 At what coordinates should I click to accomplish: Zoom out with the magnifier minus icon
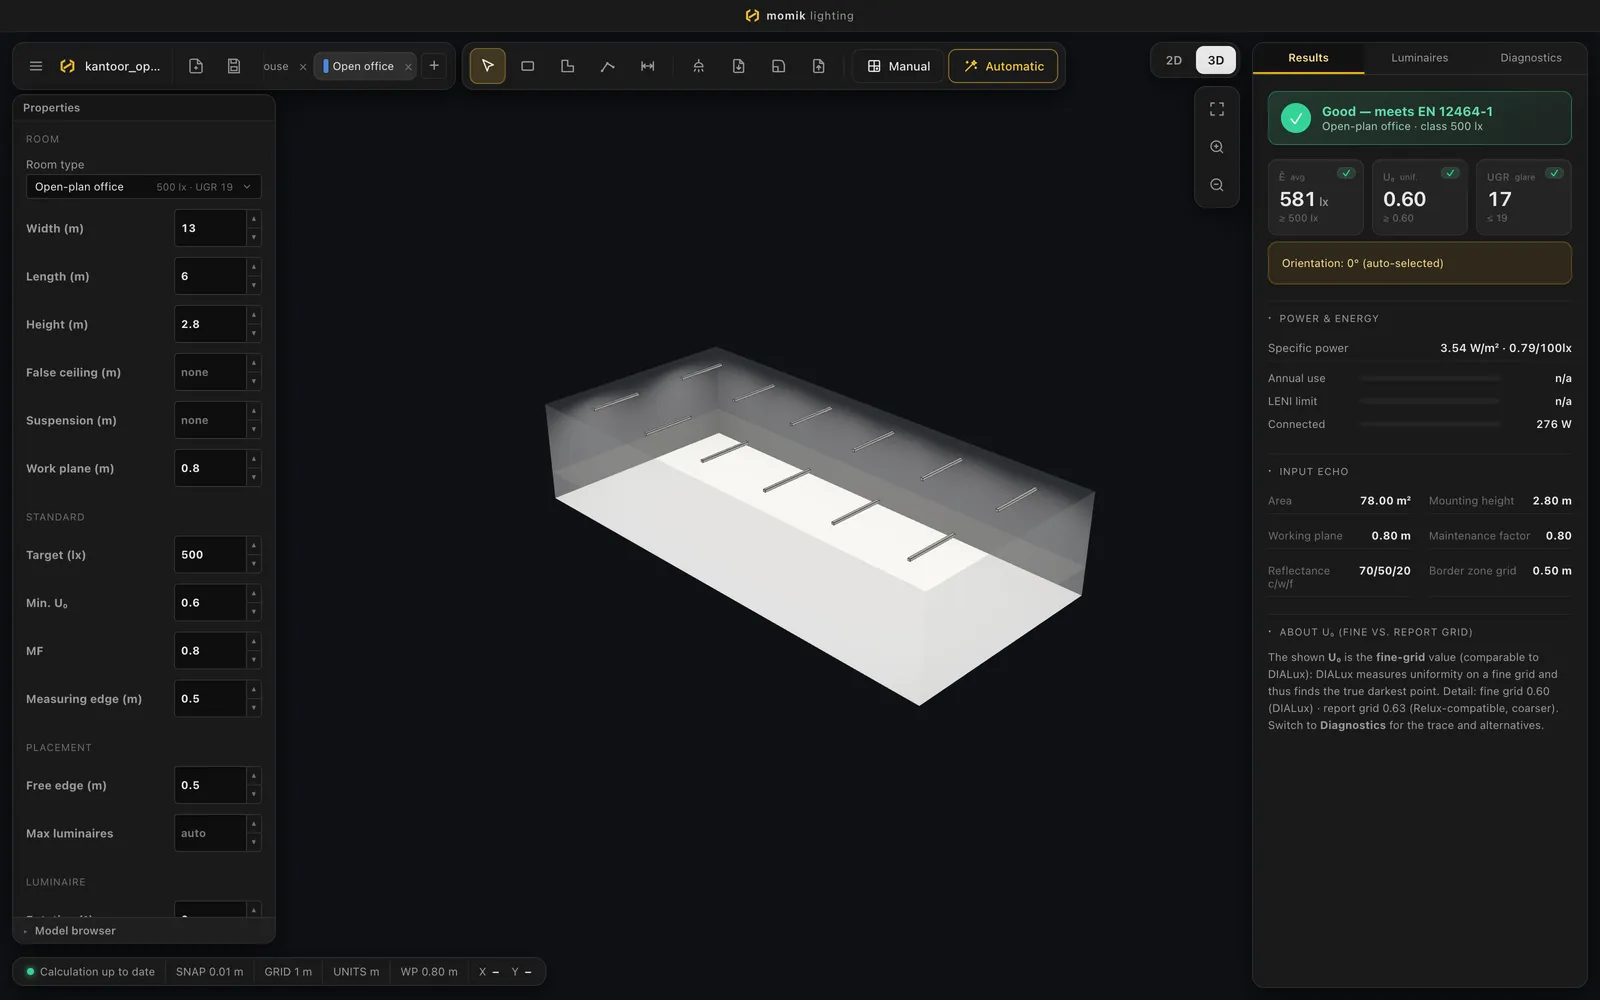(x=1217, y=185)
